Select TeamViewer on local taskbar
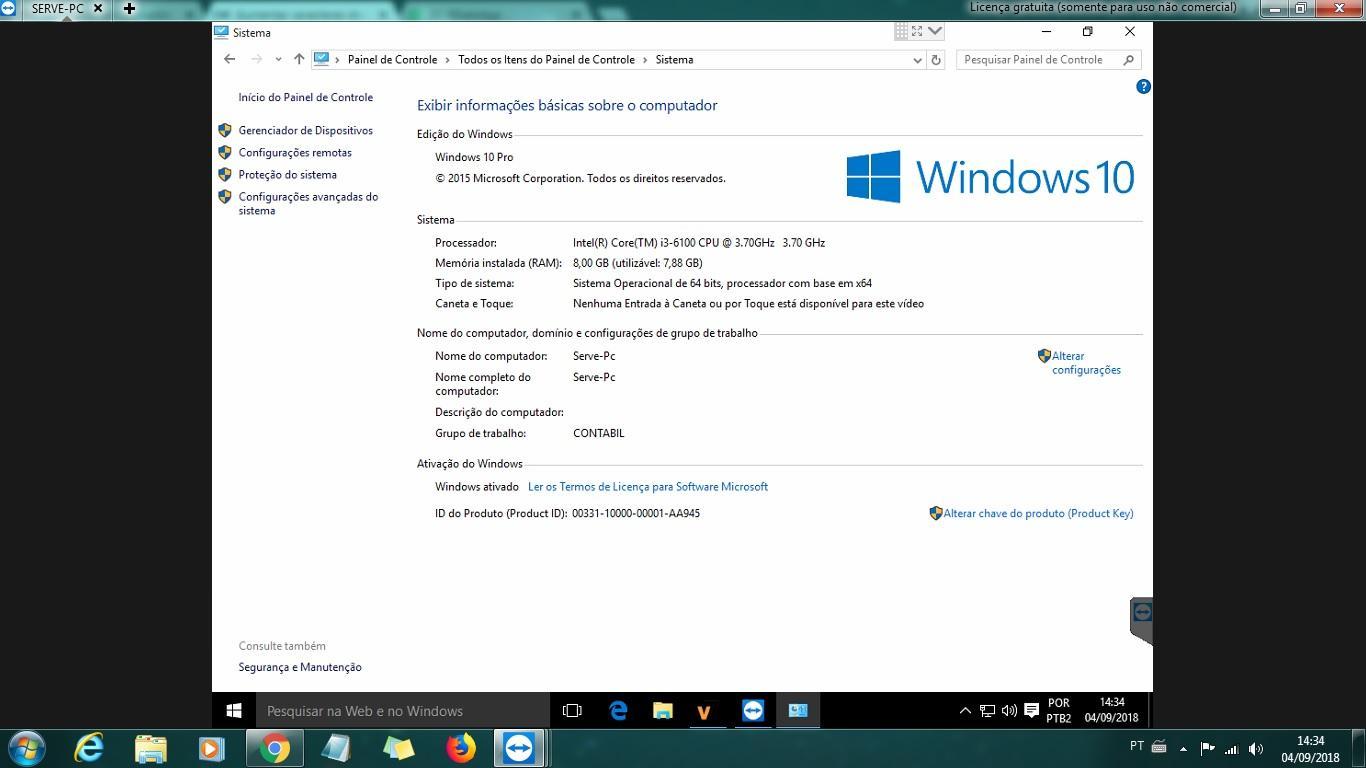 pos(518,748)
